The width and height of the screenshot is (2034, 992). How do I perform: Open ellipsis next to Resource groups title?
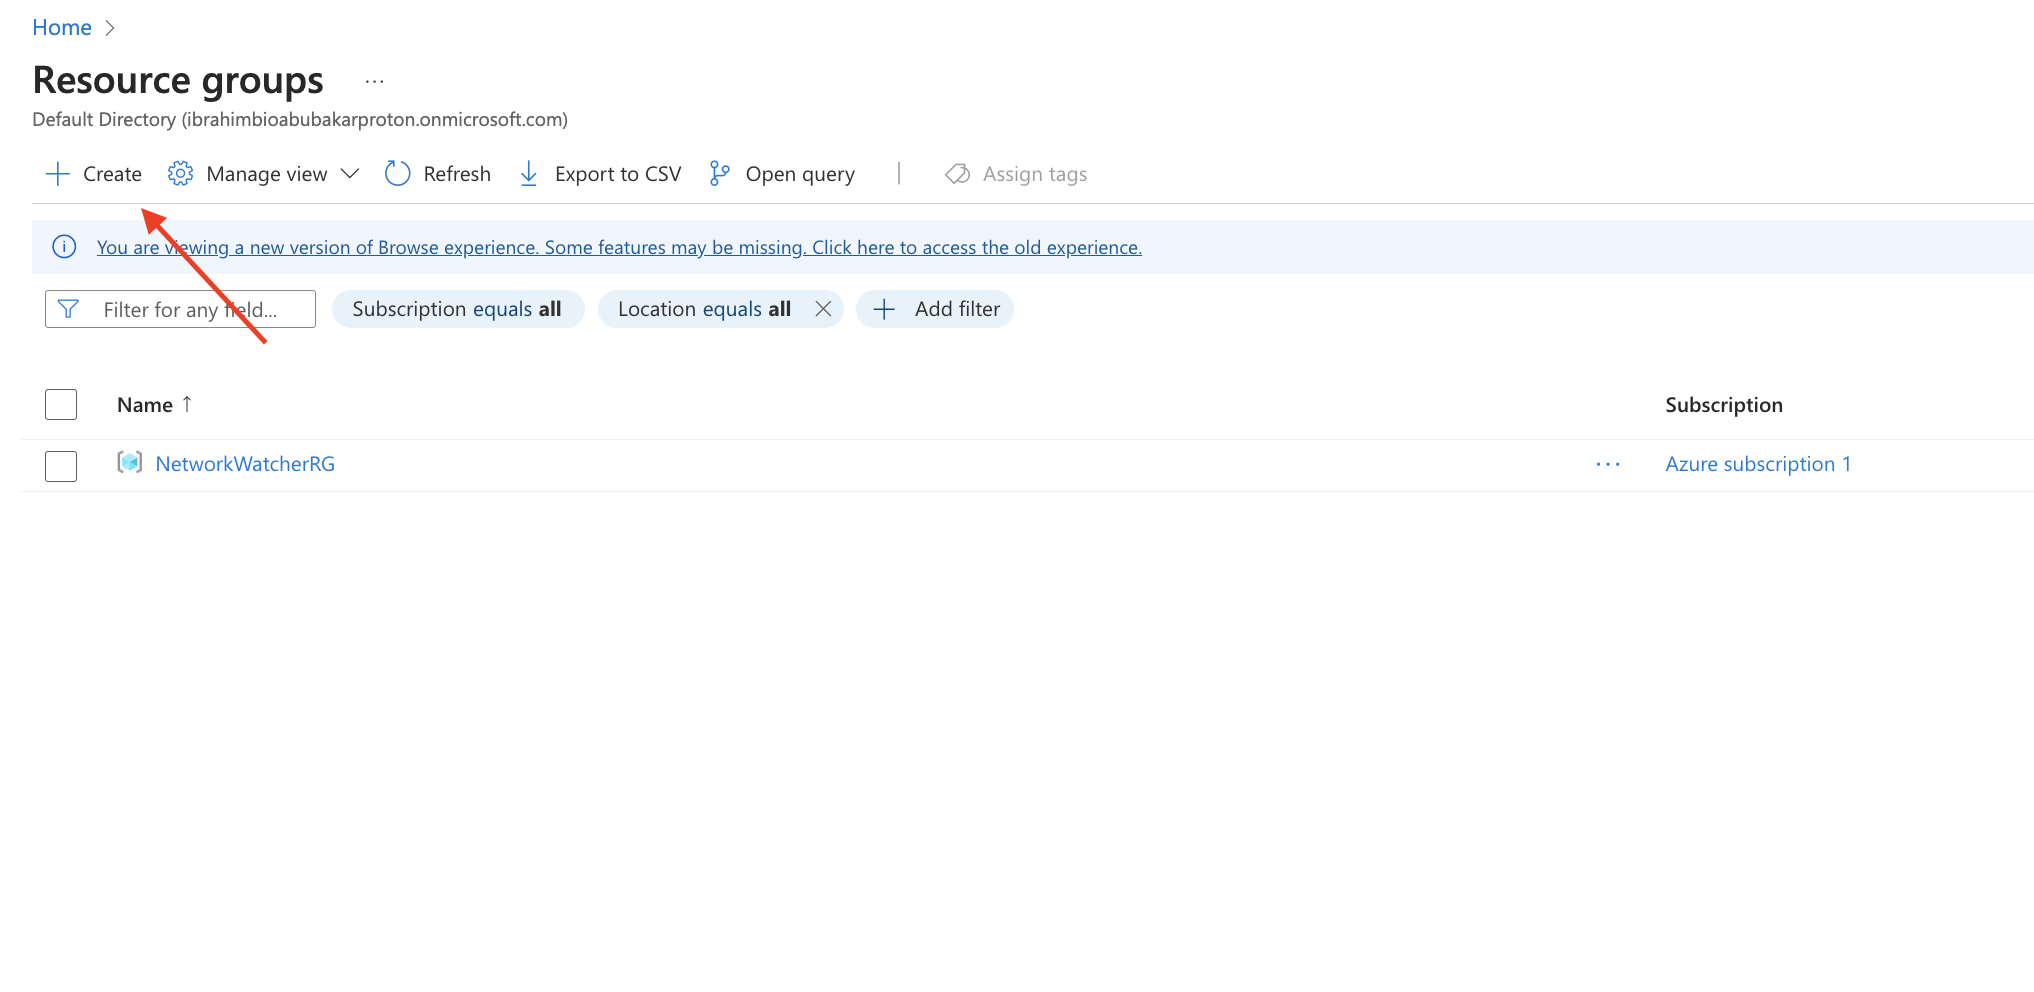[x=374, y=82]
